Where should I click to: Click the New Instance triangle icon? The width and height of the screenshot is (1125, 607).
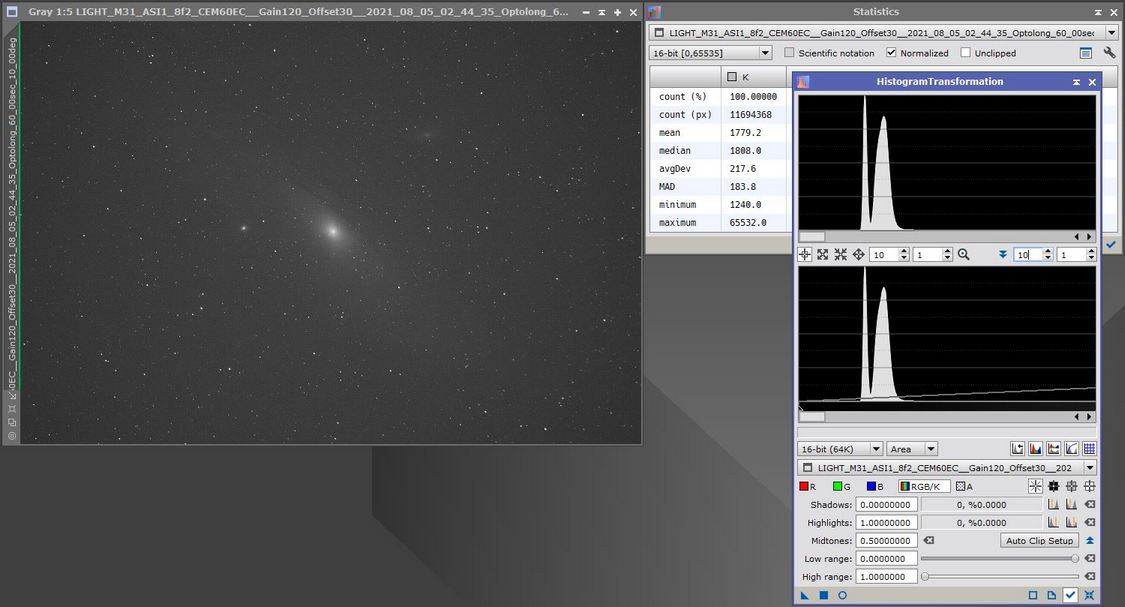(x=805, y=595)
